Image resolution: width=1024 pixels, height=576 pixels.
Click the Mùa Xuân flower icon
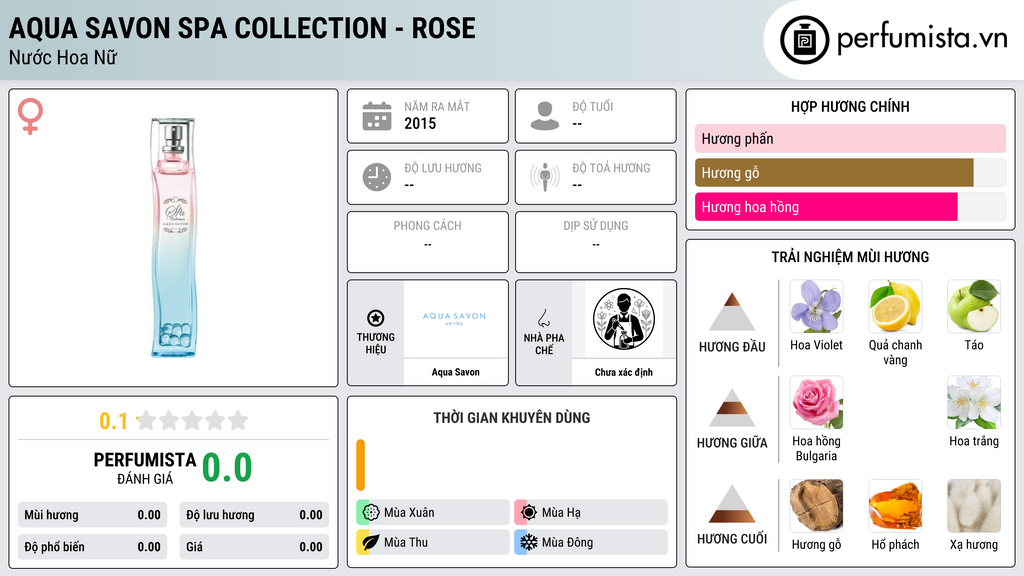371,513
